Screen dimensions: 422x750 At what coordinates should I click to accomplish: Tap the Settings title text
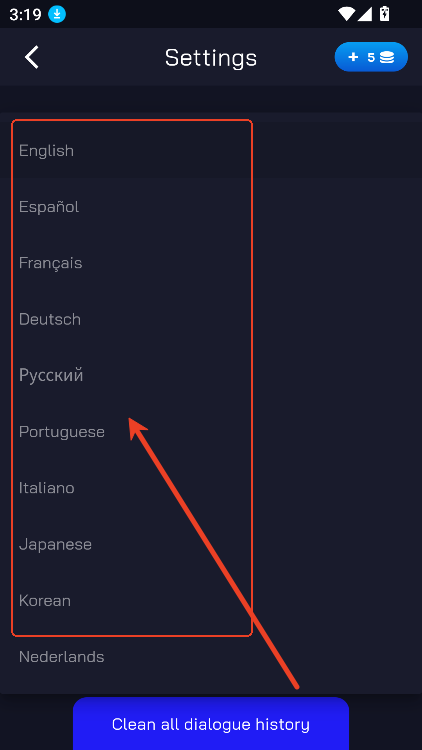click(x=211, y=58)
